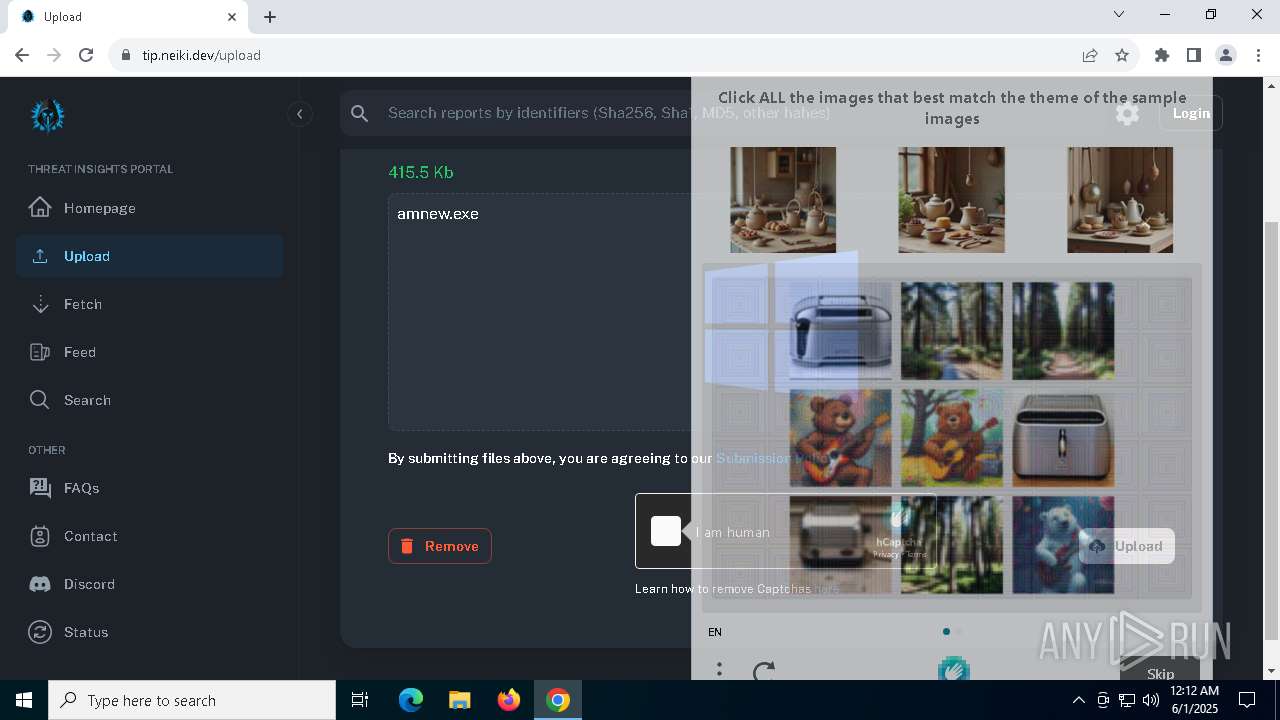Click the Neiki portal logo

tap(47, 115)
